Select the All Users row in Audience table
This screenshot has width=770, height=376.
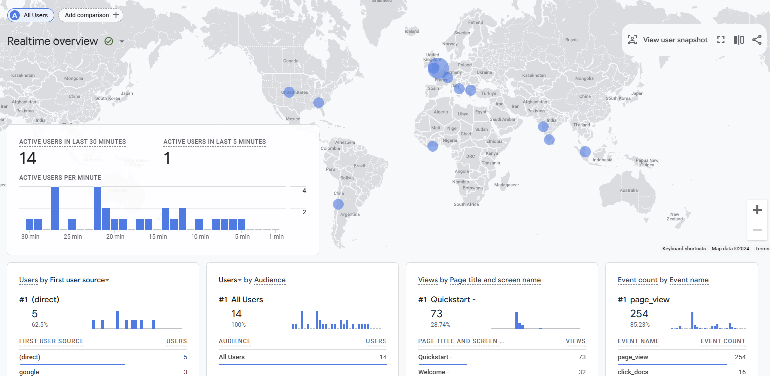tap(302, 357)
